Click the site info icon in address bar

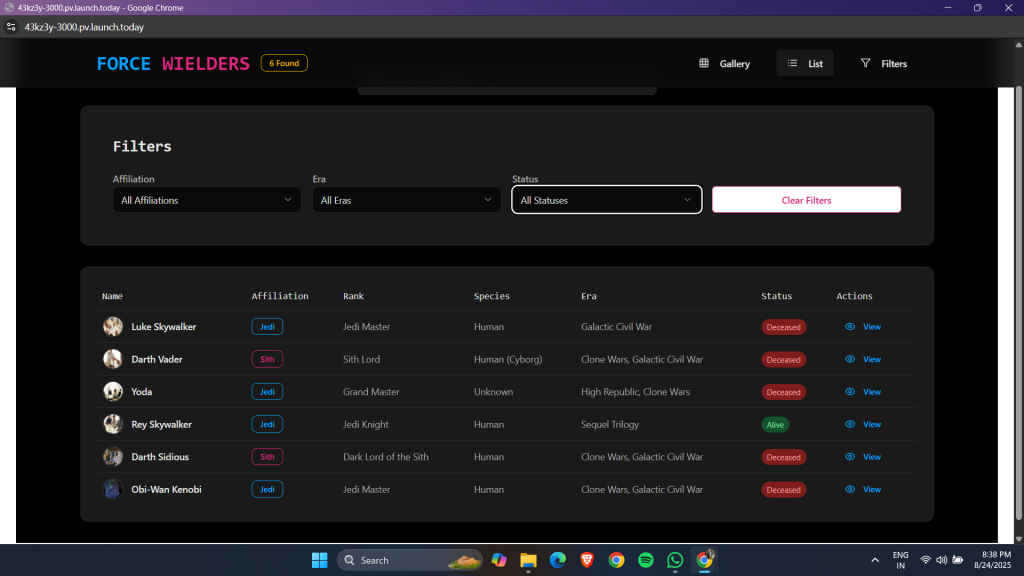tap(11, 27)
